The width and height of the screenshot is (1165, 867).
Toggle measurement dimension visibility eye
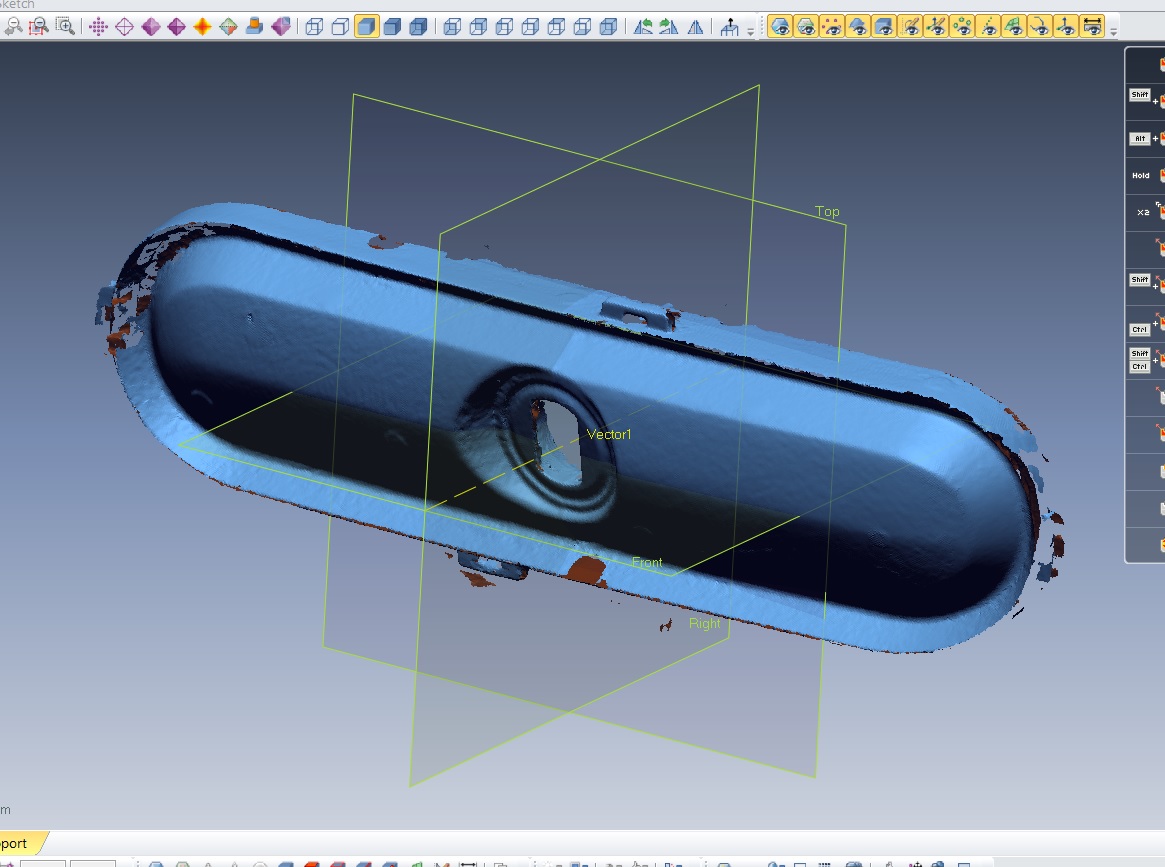1093,27
